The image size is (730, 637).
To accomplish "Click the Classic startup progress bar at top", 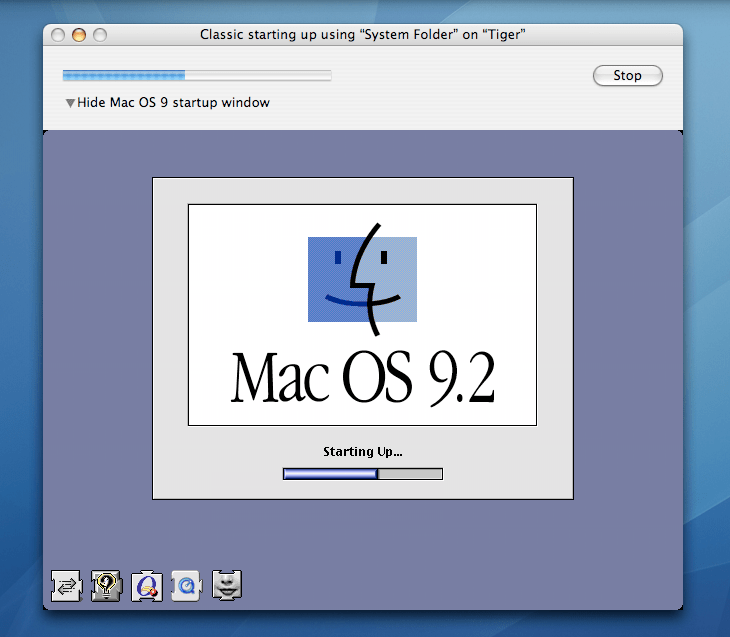I will pyautogui.click(x=197, y=75).
